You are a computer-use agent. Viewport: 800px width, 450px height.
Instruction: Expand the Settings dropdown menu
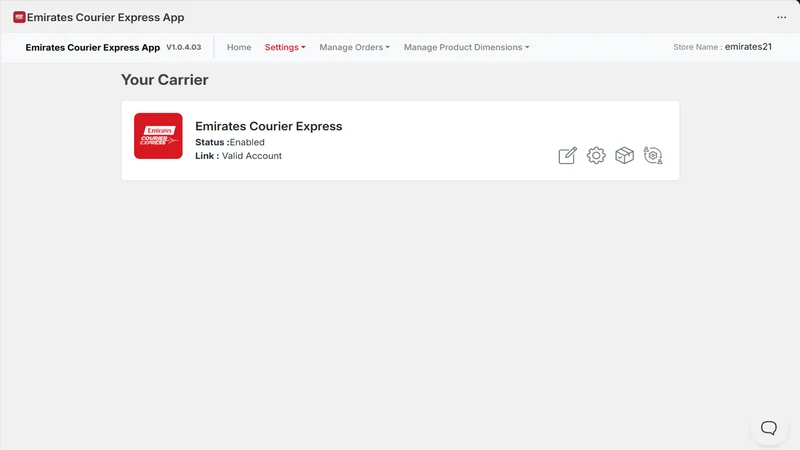(x=285, y=47)
